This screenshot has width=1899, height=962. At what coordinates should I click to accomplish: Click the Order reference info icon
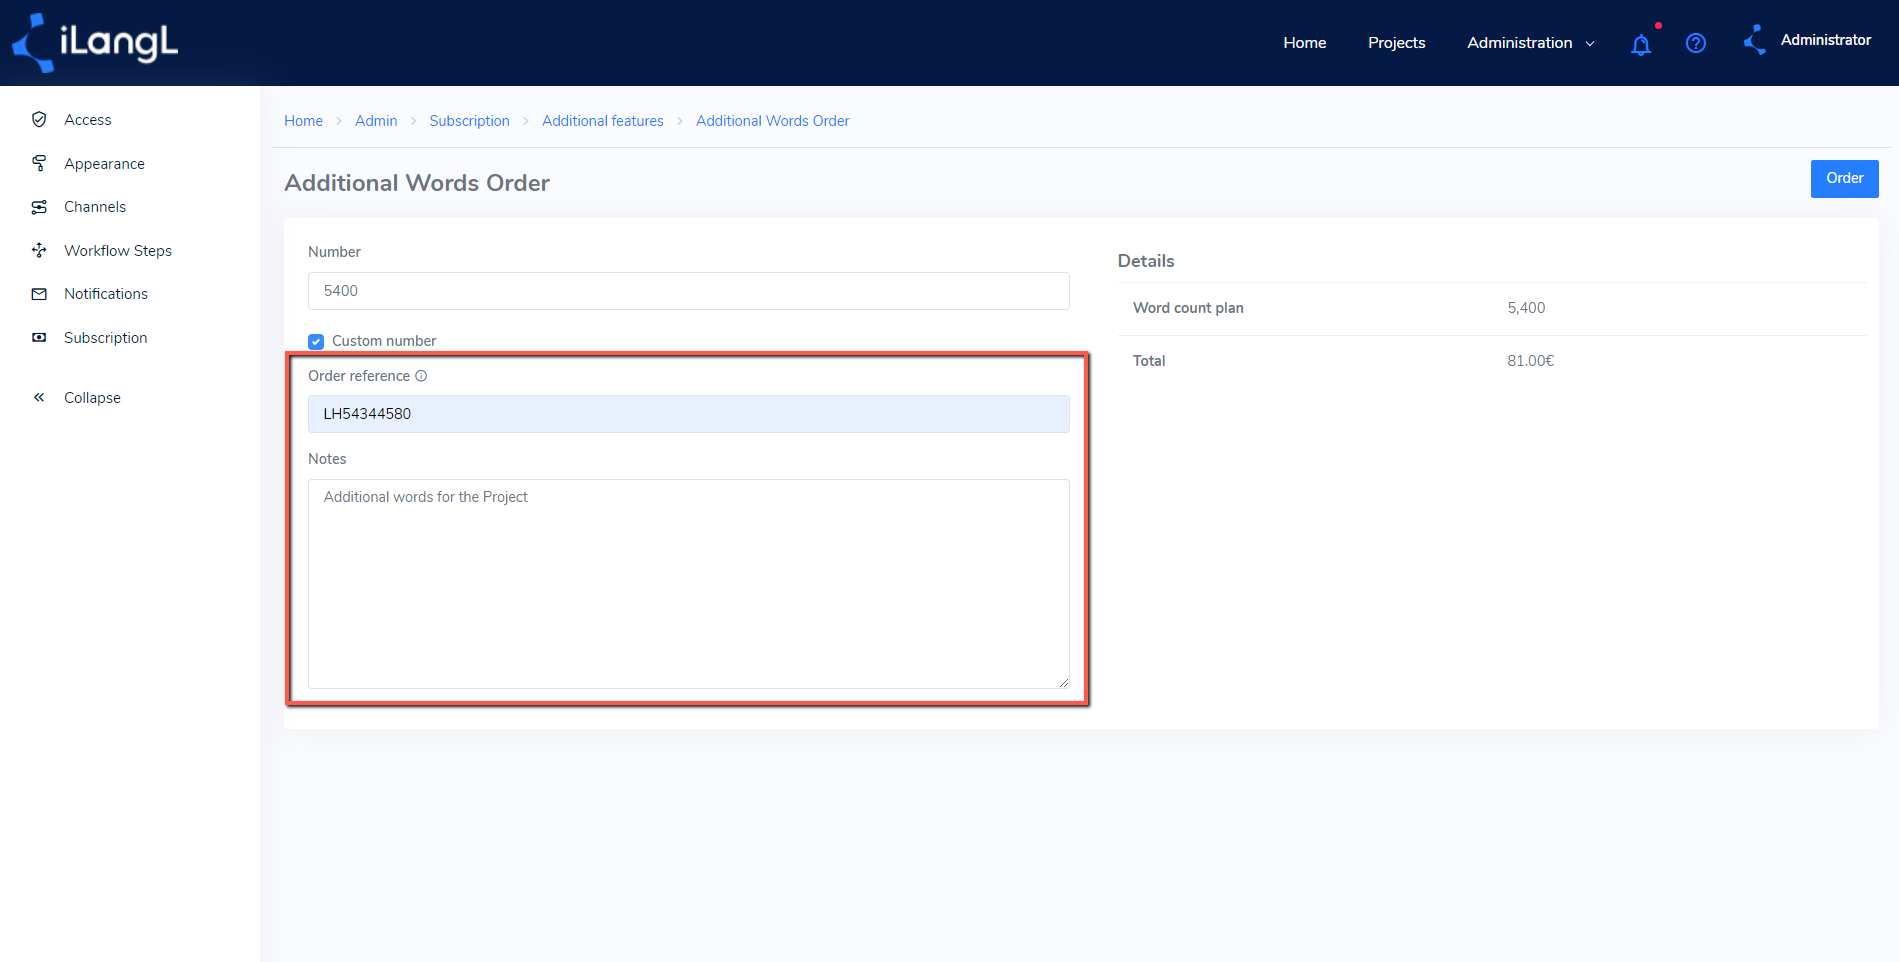pyautogui.click(x=421, y=376)
